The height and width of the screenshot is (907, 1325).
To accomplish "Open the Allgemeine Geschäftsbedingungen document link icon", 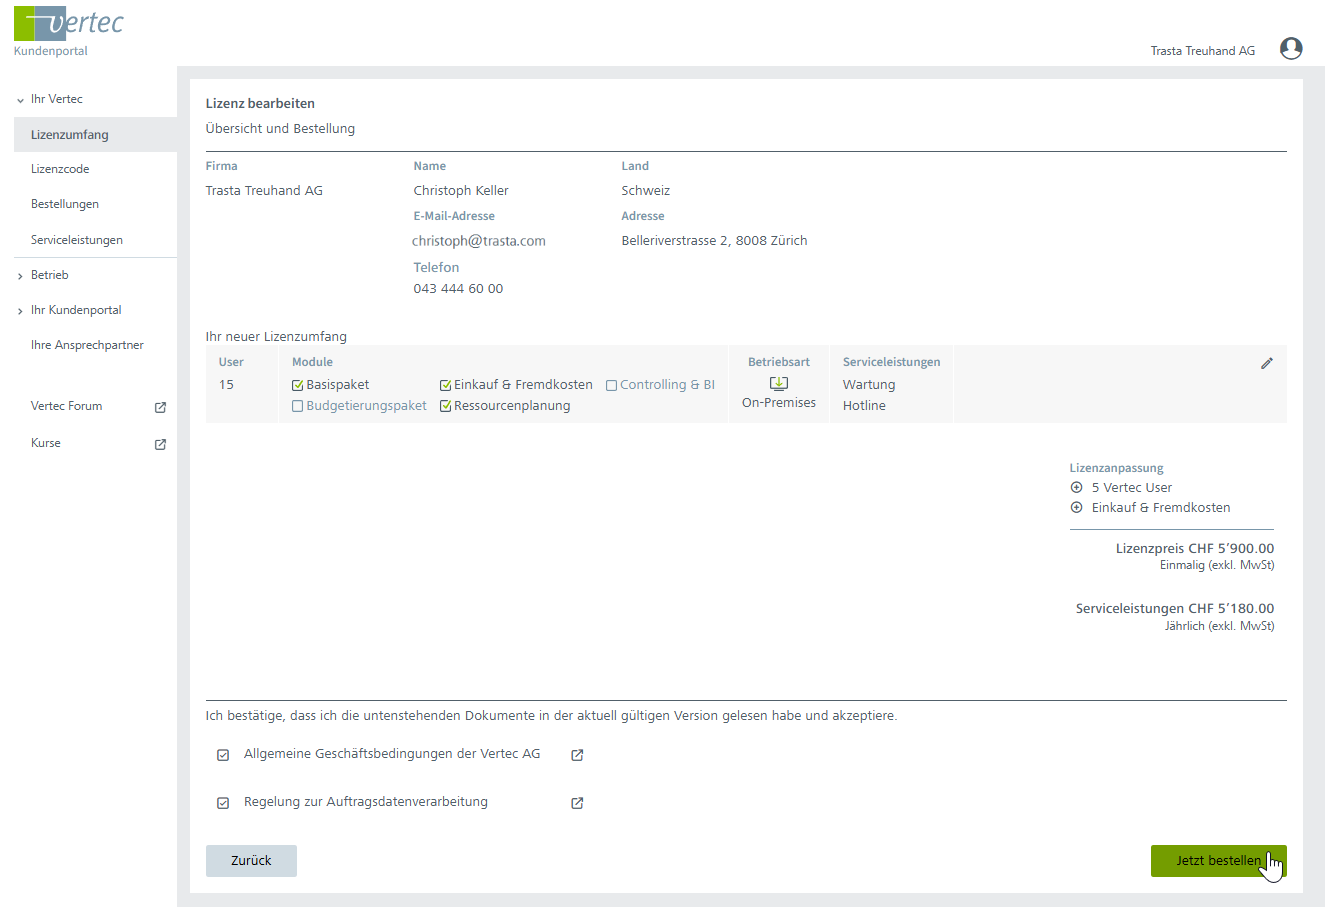I will 577,755.
